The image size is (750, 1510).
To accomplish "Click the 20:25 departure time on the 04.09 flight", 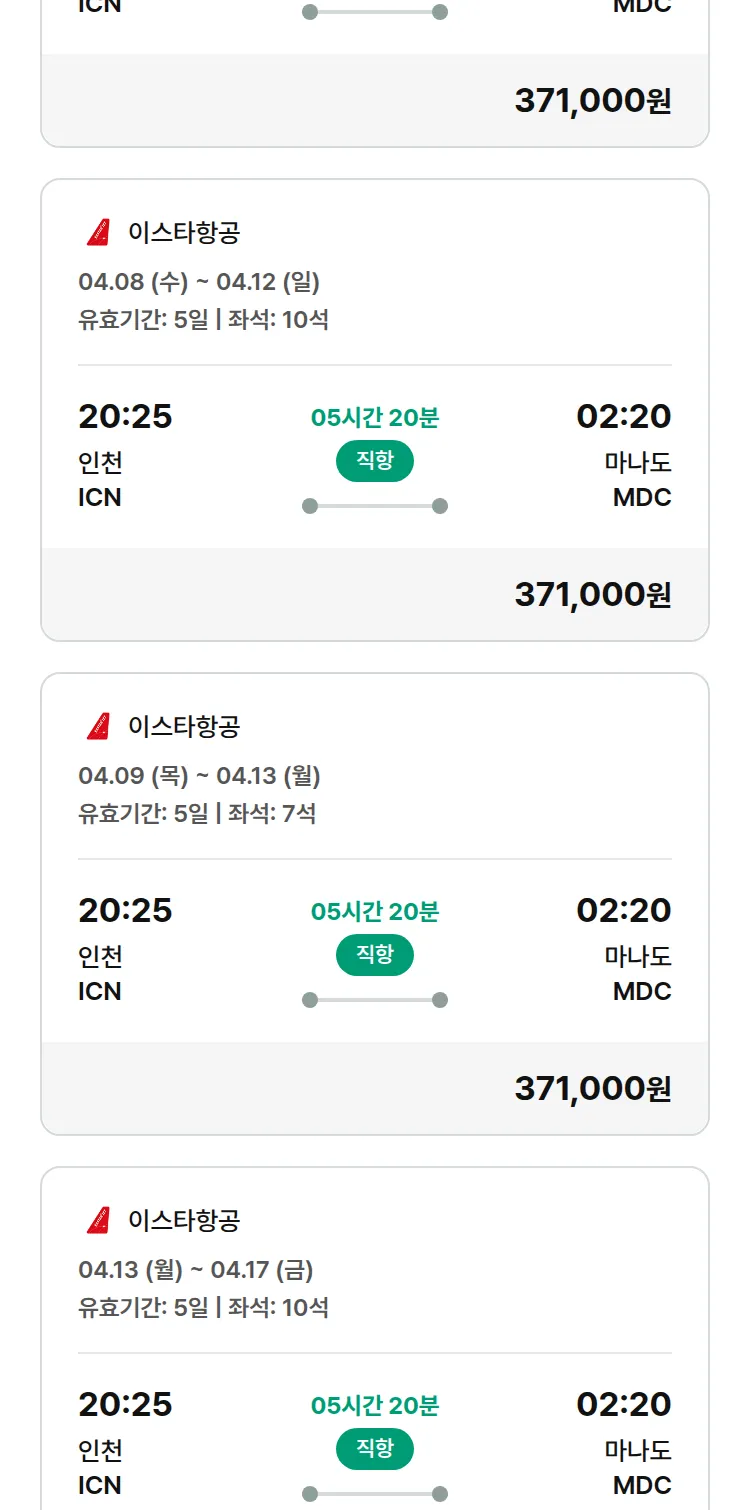I will (125, 910).
